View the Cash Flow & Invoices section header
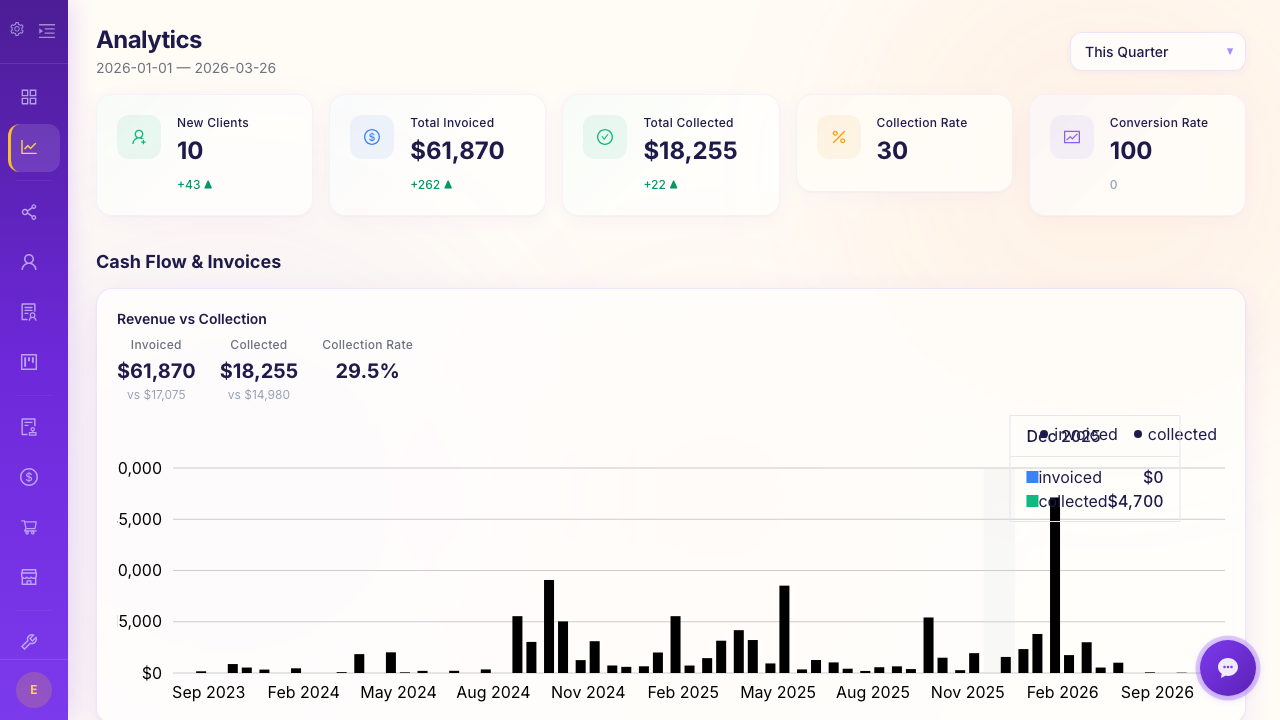The width and height of the screenshot is (1280, 720). tap(188, 261)
